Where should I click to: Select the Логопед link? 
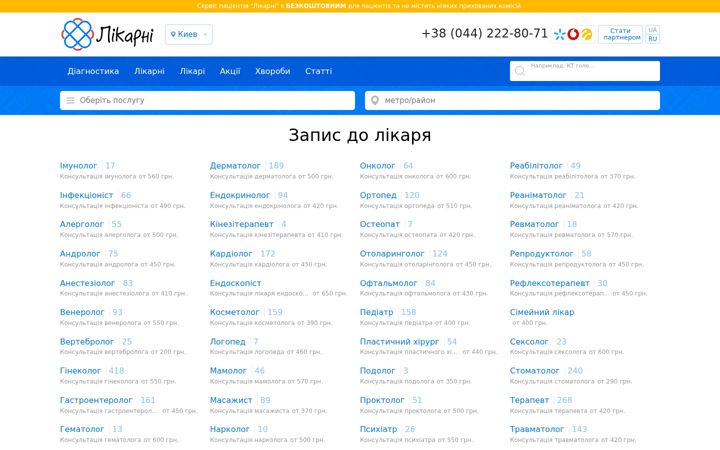pos(228,342)
